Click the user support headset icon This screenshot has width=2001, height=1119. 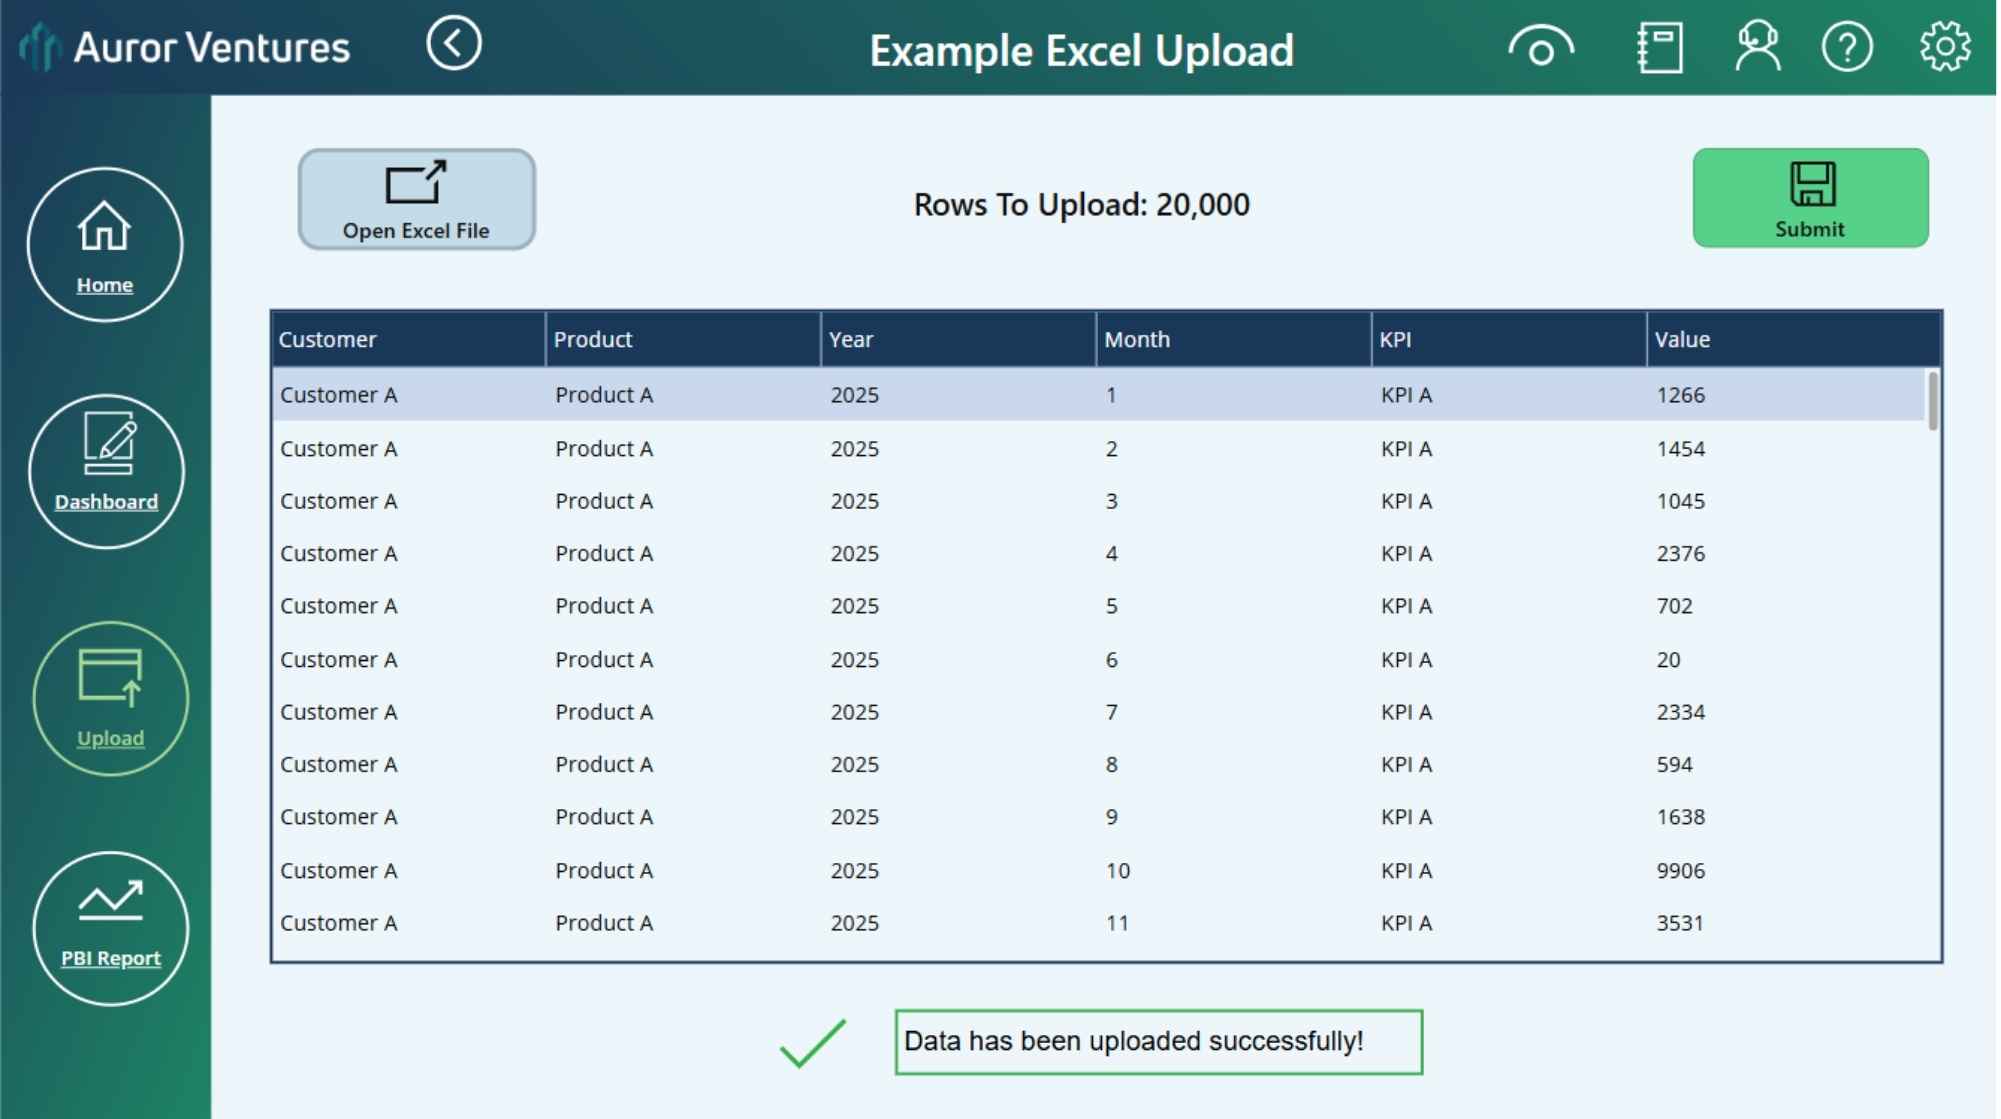[x=1757, y=47]
